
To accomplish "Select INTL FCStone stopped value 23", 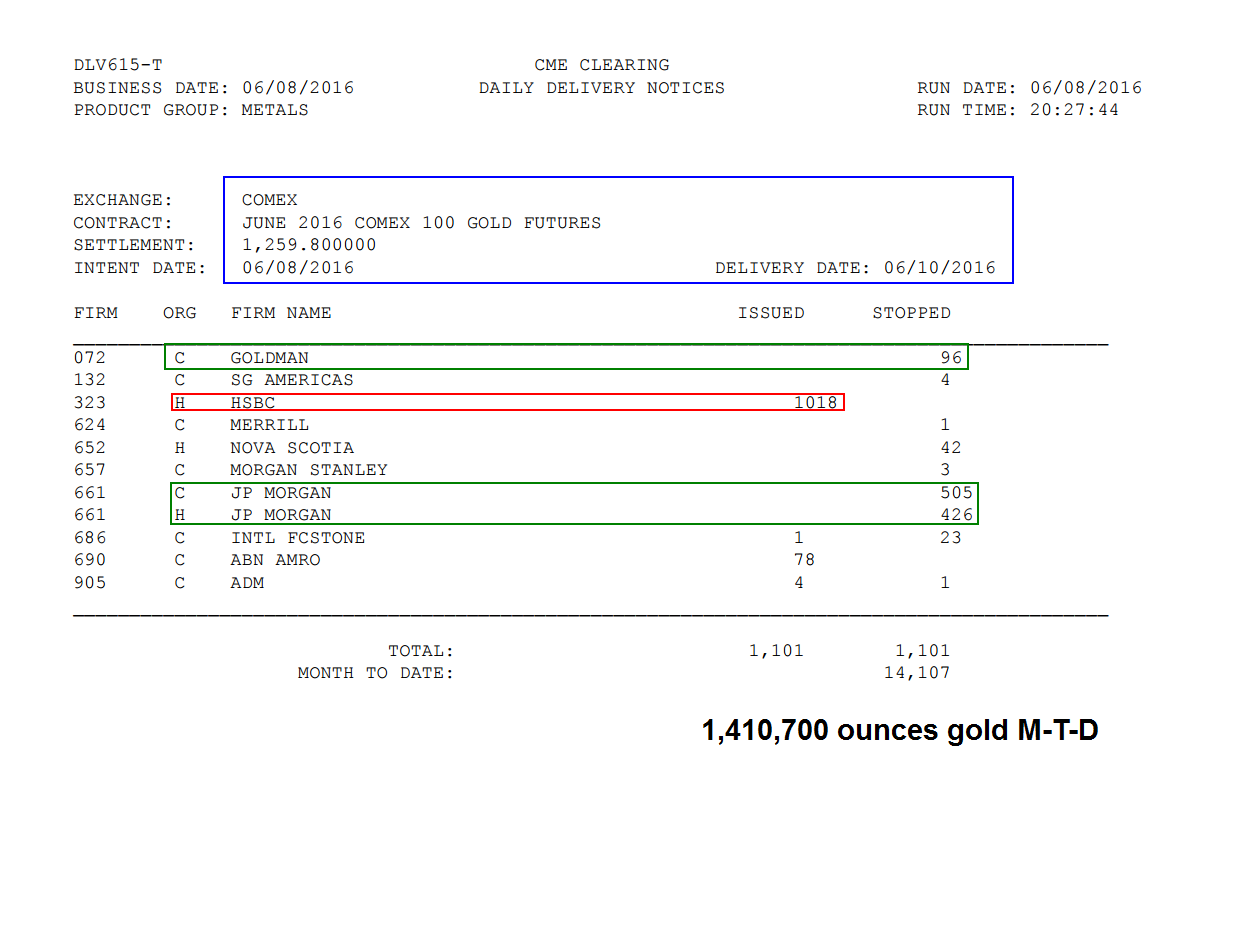I will click(x=951, y=538).
